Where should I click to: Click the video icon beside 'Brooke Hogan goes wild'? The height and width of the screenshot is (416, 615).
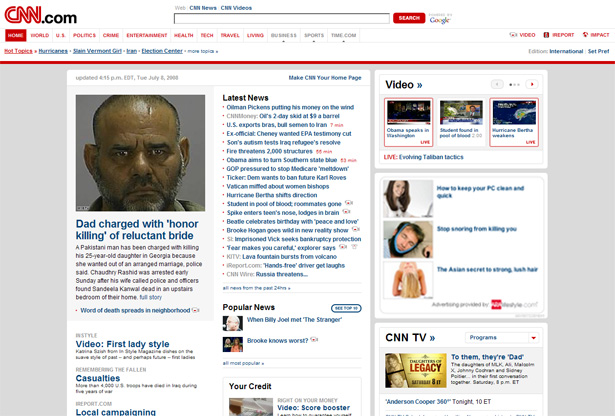coord(355,229)
